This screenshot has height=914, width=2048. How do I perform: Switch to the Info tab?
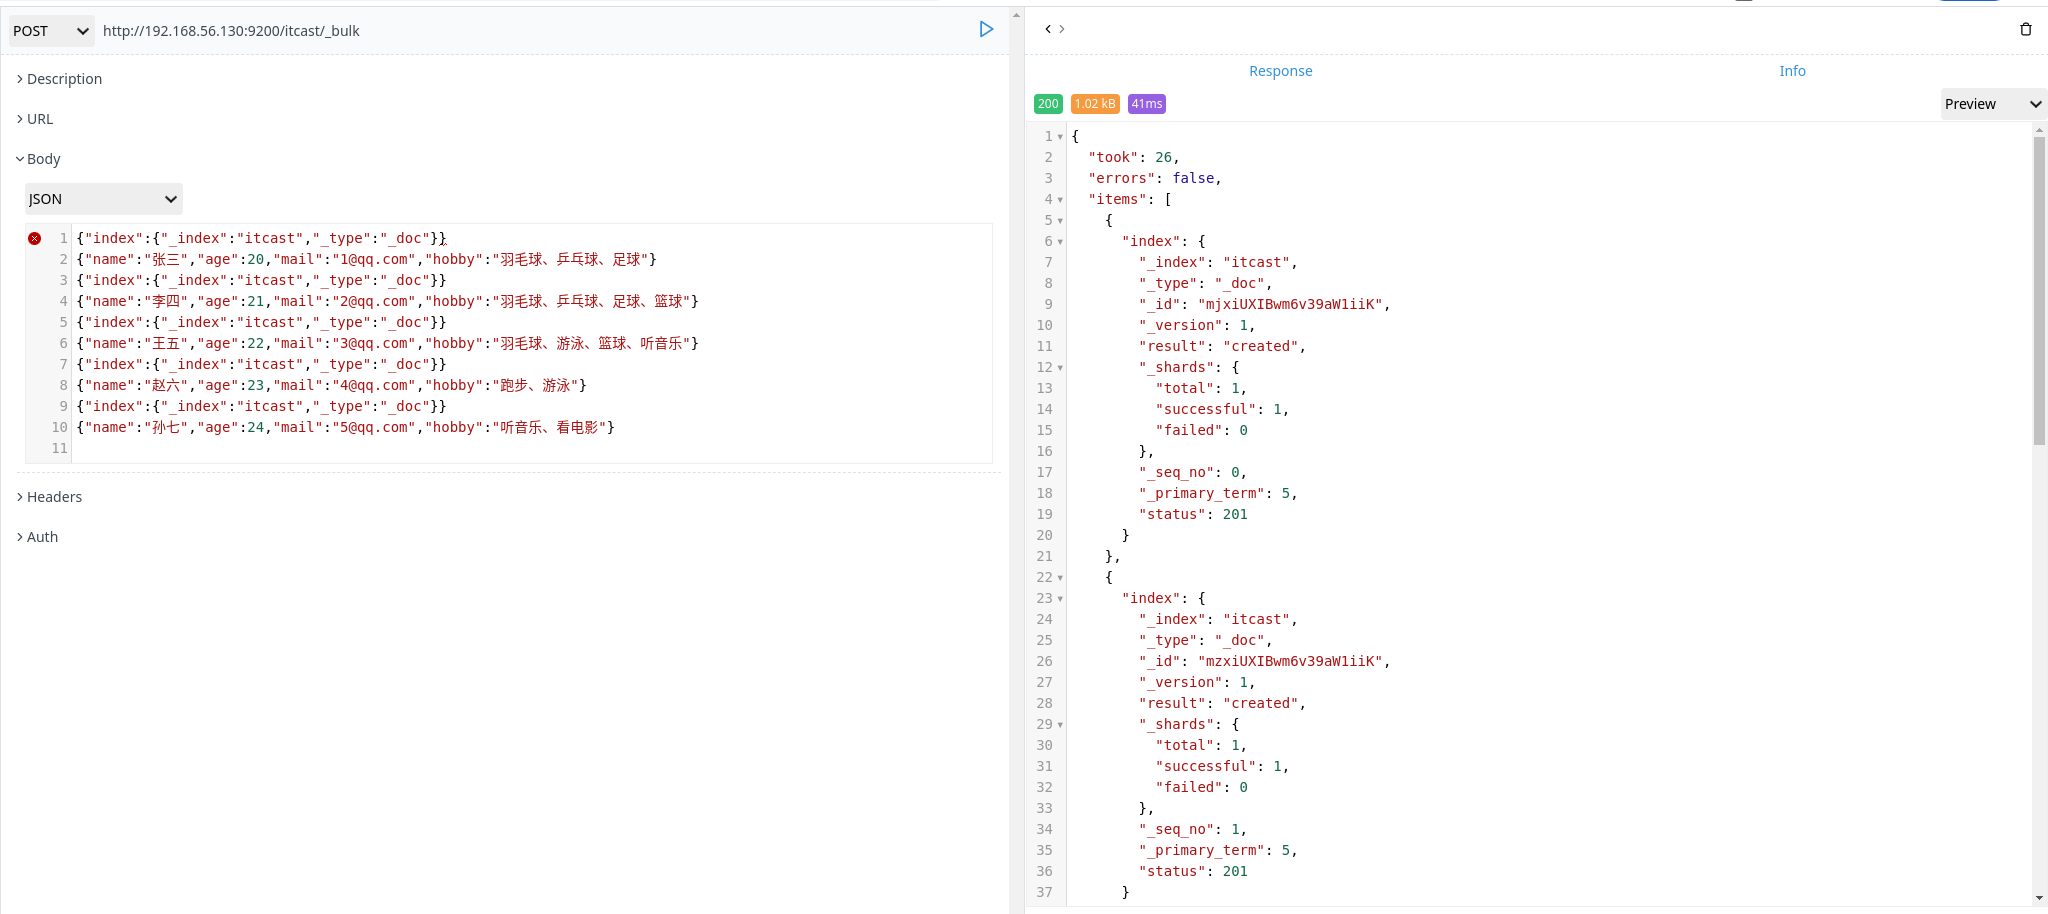pyautogui.click(x=1791, y=71)
